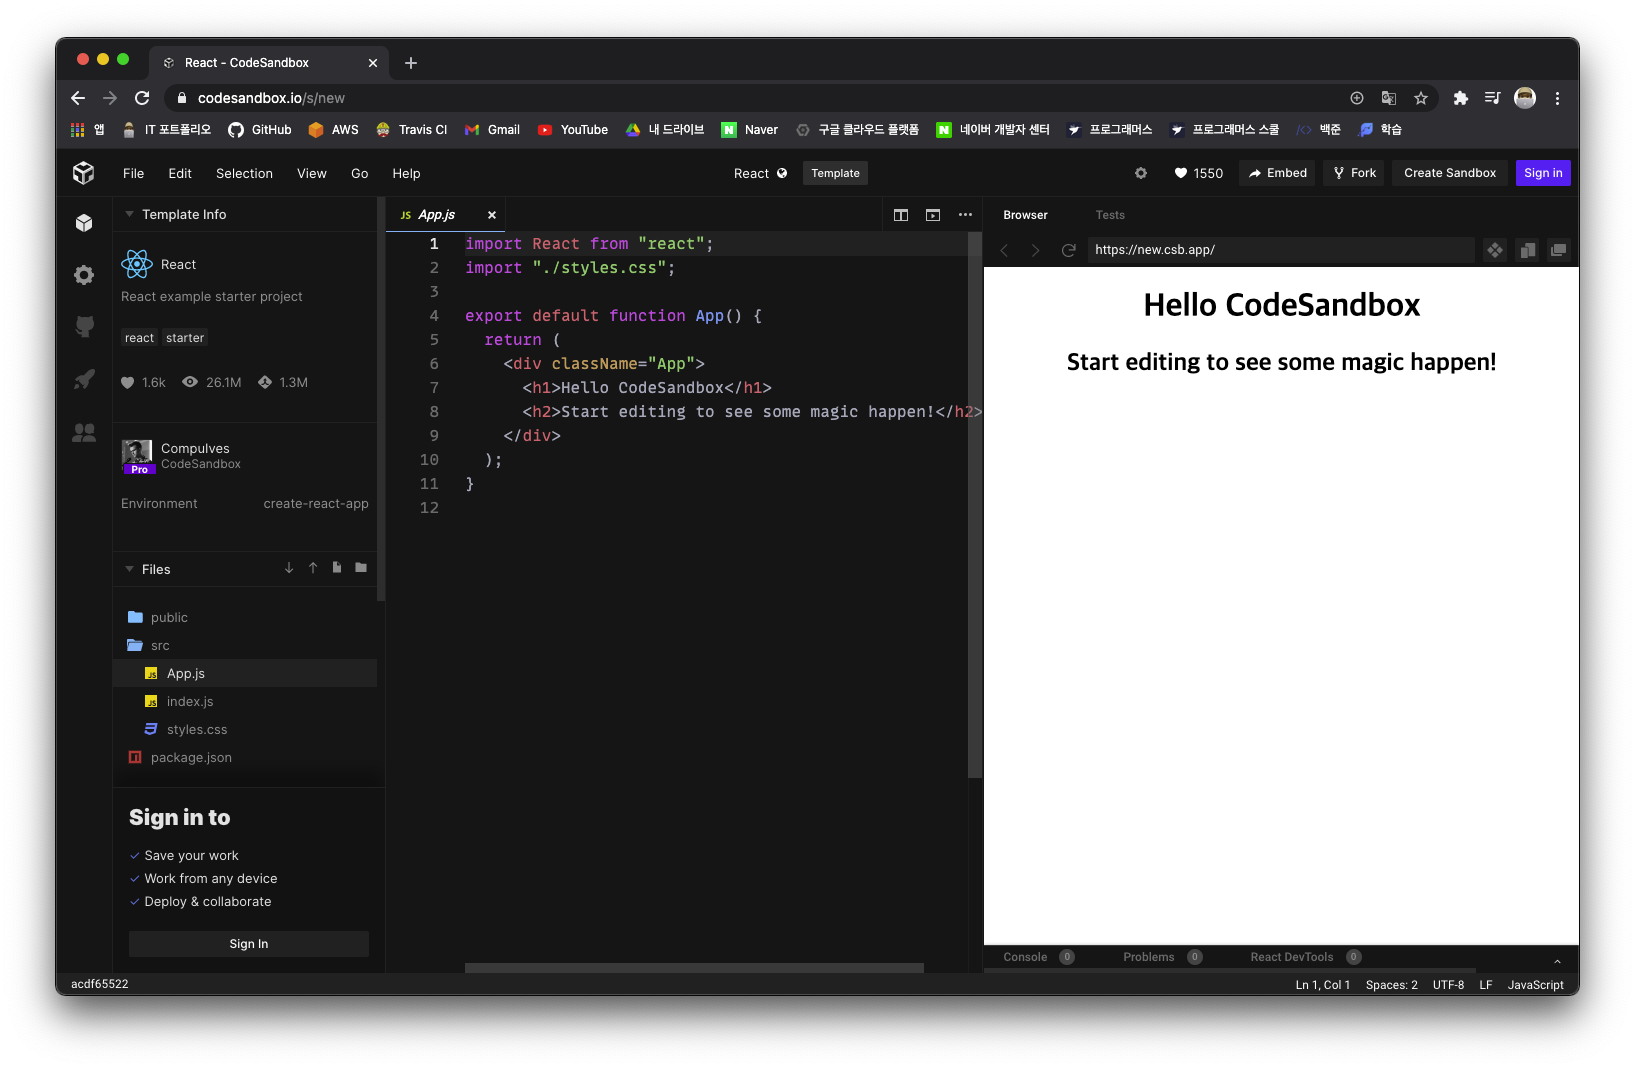
Task: Bookmark this page with the star icon
Action: 1421,98
